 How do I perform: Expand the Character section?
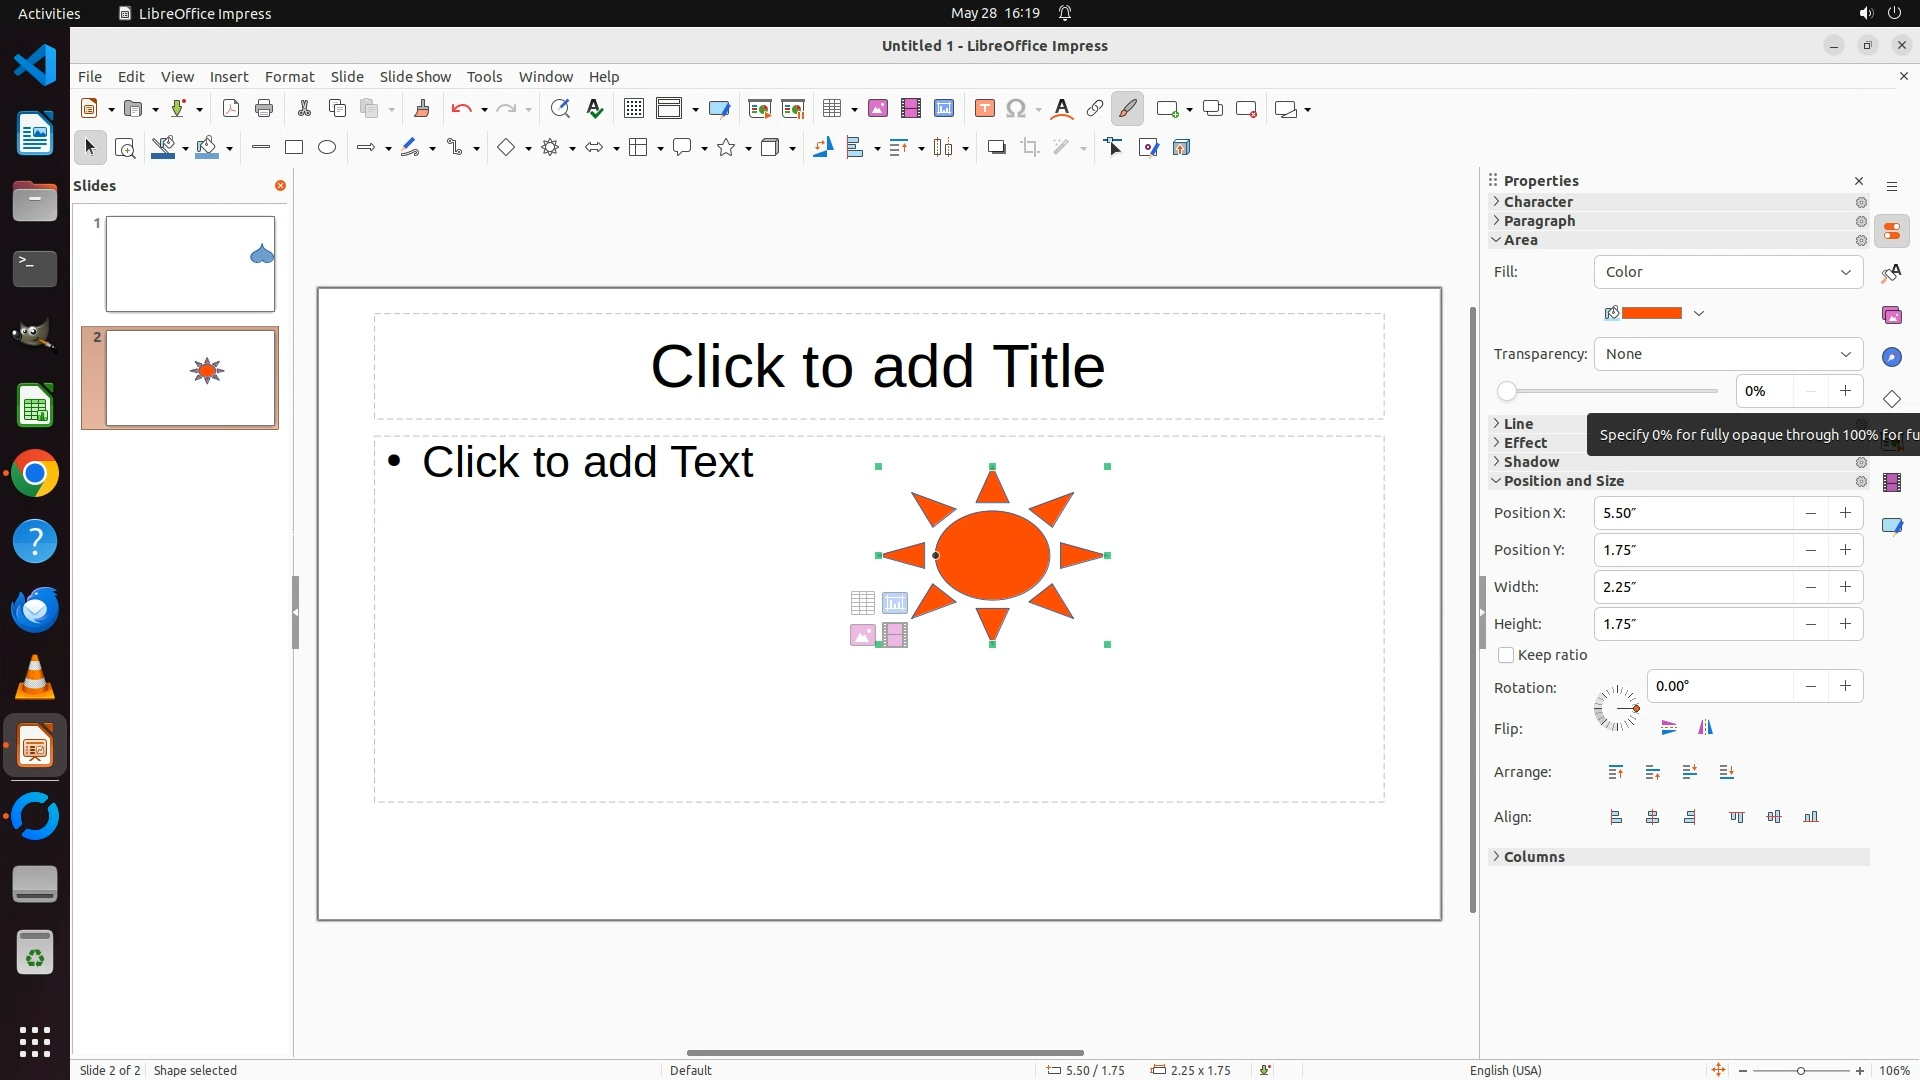[x=1538, y=202]
